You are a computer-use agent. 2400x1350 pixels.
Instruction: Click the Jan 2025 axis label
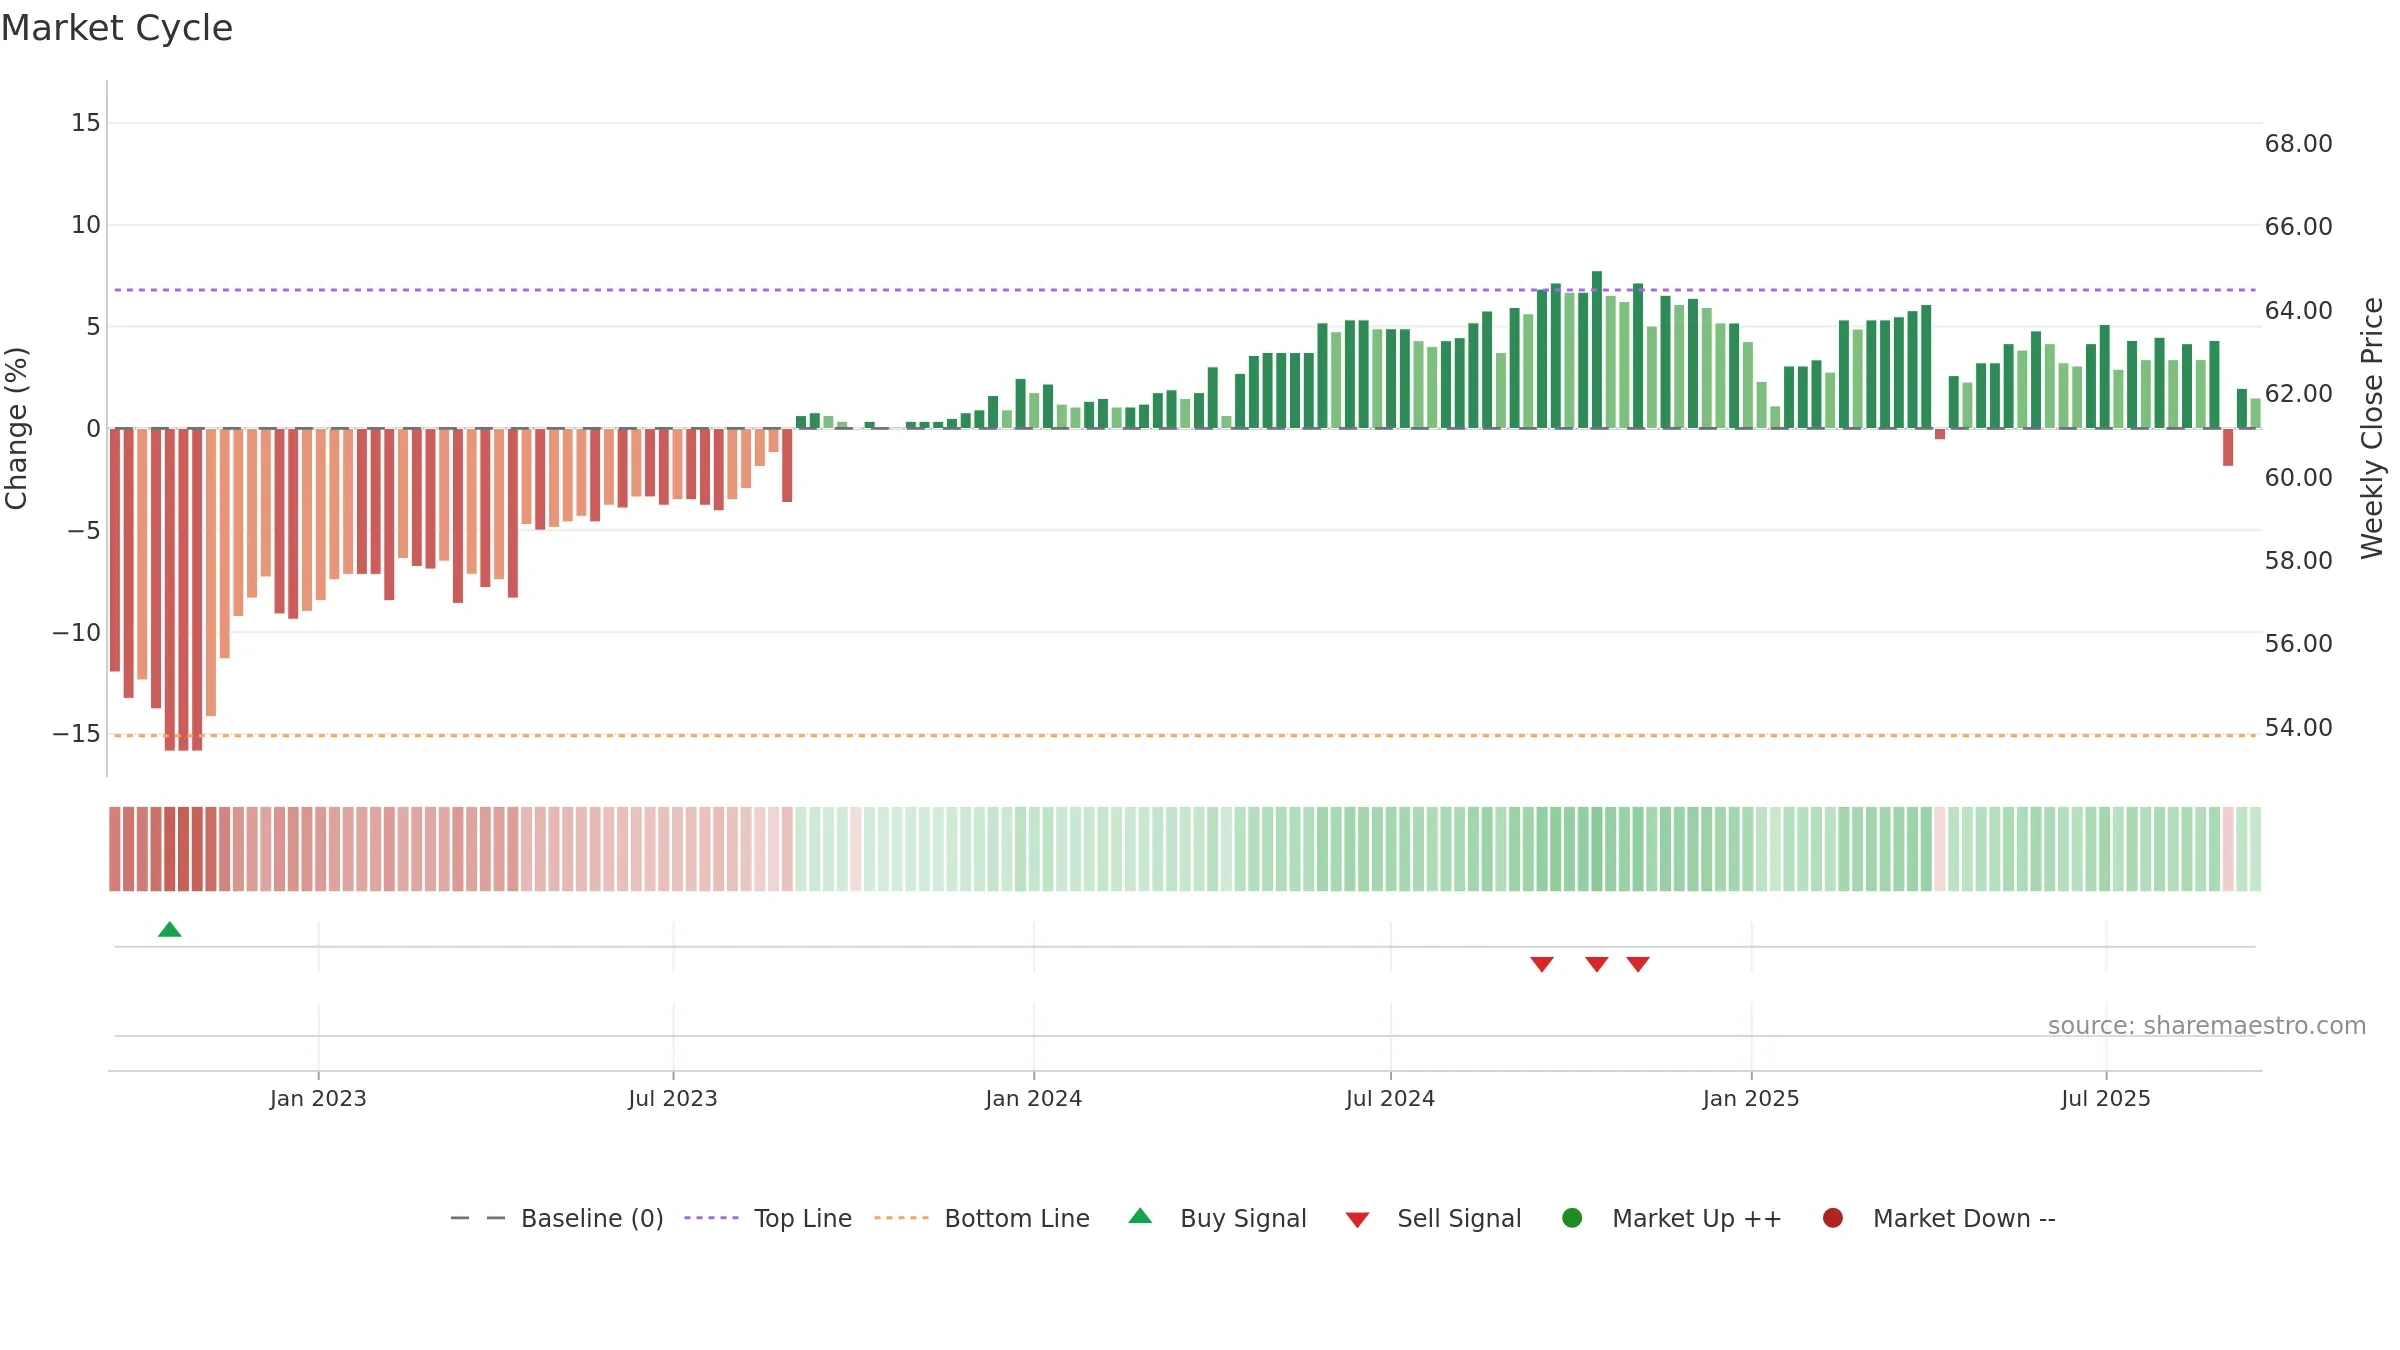pyautogui.click(x=1751, y=1099)
